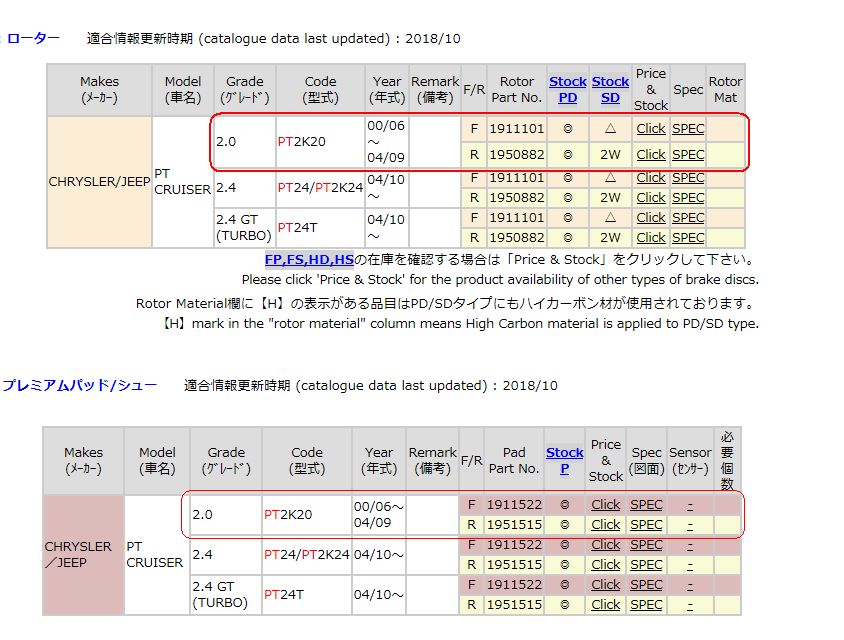Open the Stock P header link in the pad table
Viewport: 844px width, 640px height.
(564, 460)
